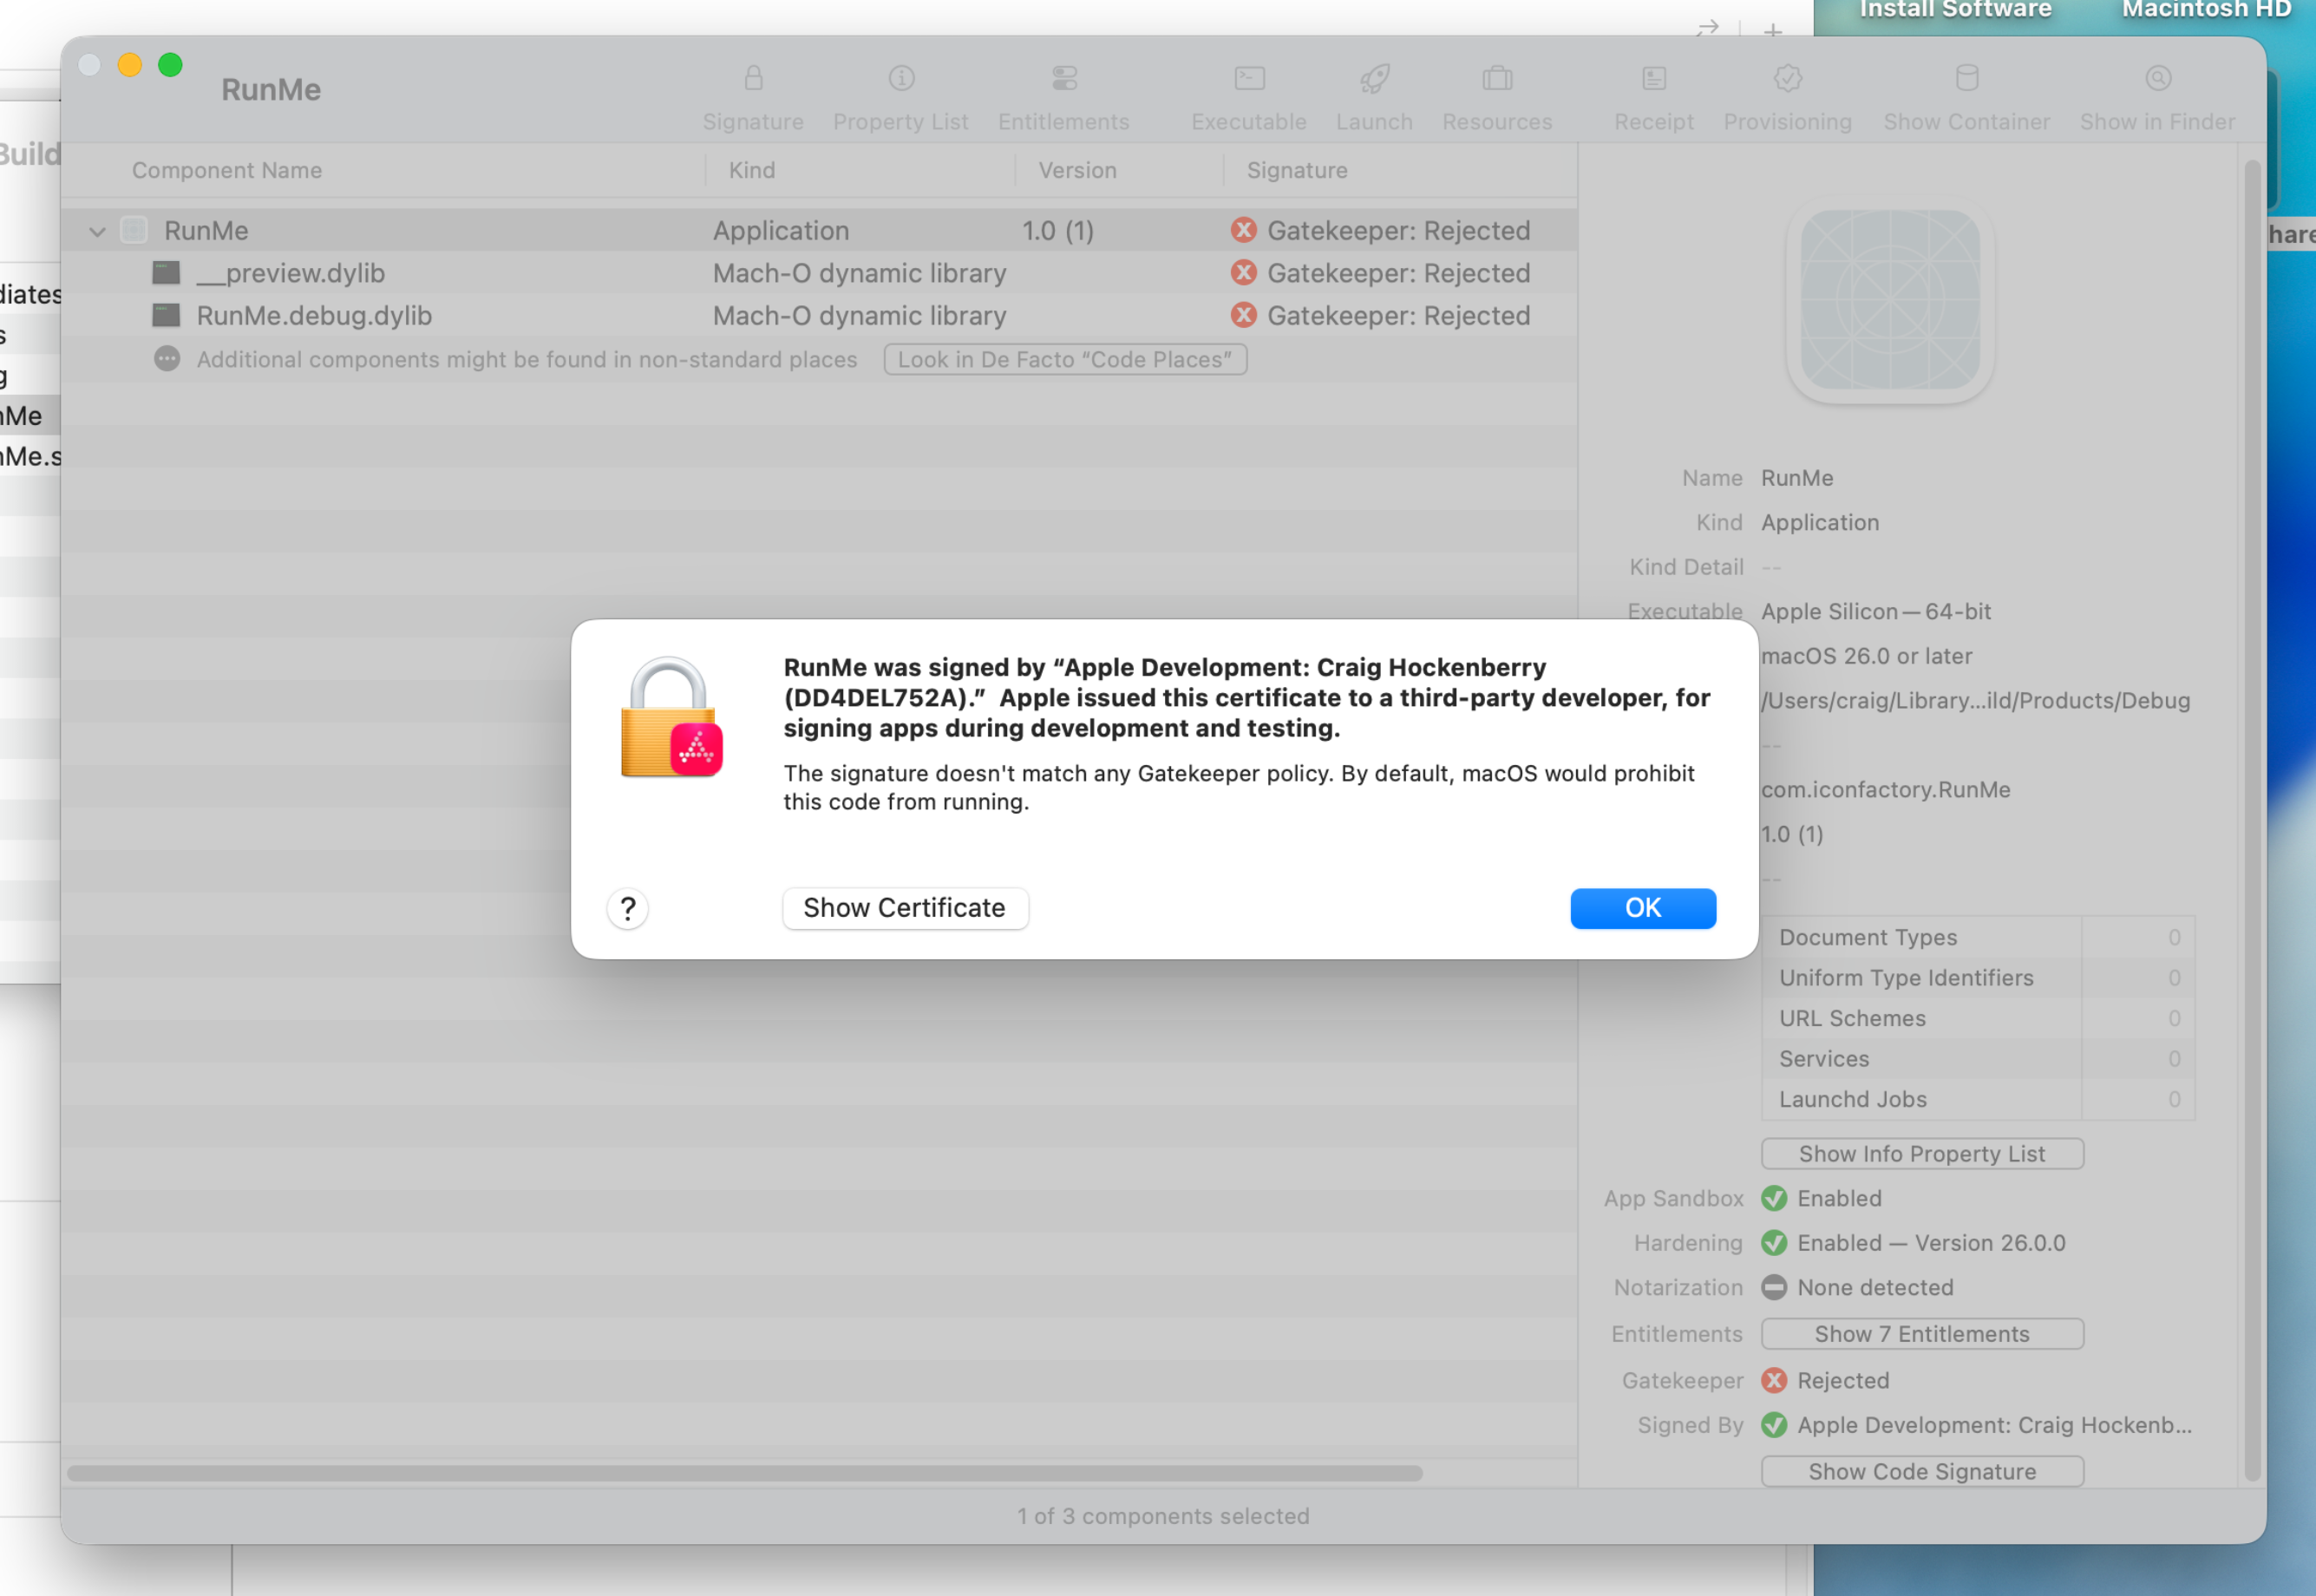Click the RunMe application row icon
This screenshot has width=2316, height=1596.
(134, 230)
